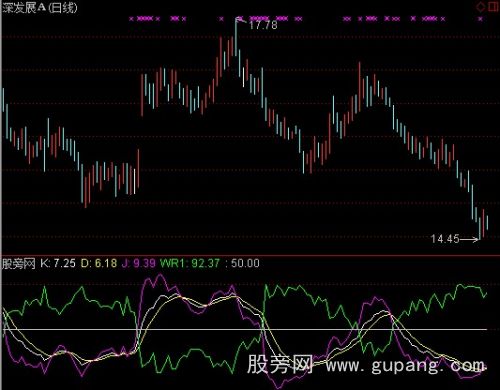The width and height of the screenshot is (500, 390).
Task: Click the lowest candlestick beside the 14.45 label
Action: 480,228
